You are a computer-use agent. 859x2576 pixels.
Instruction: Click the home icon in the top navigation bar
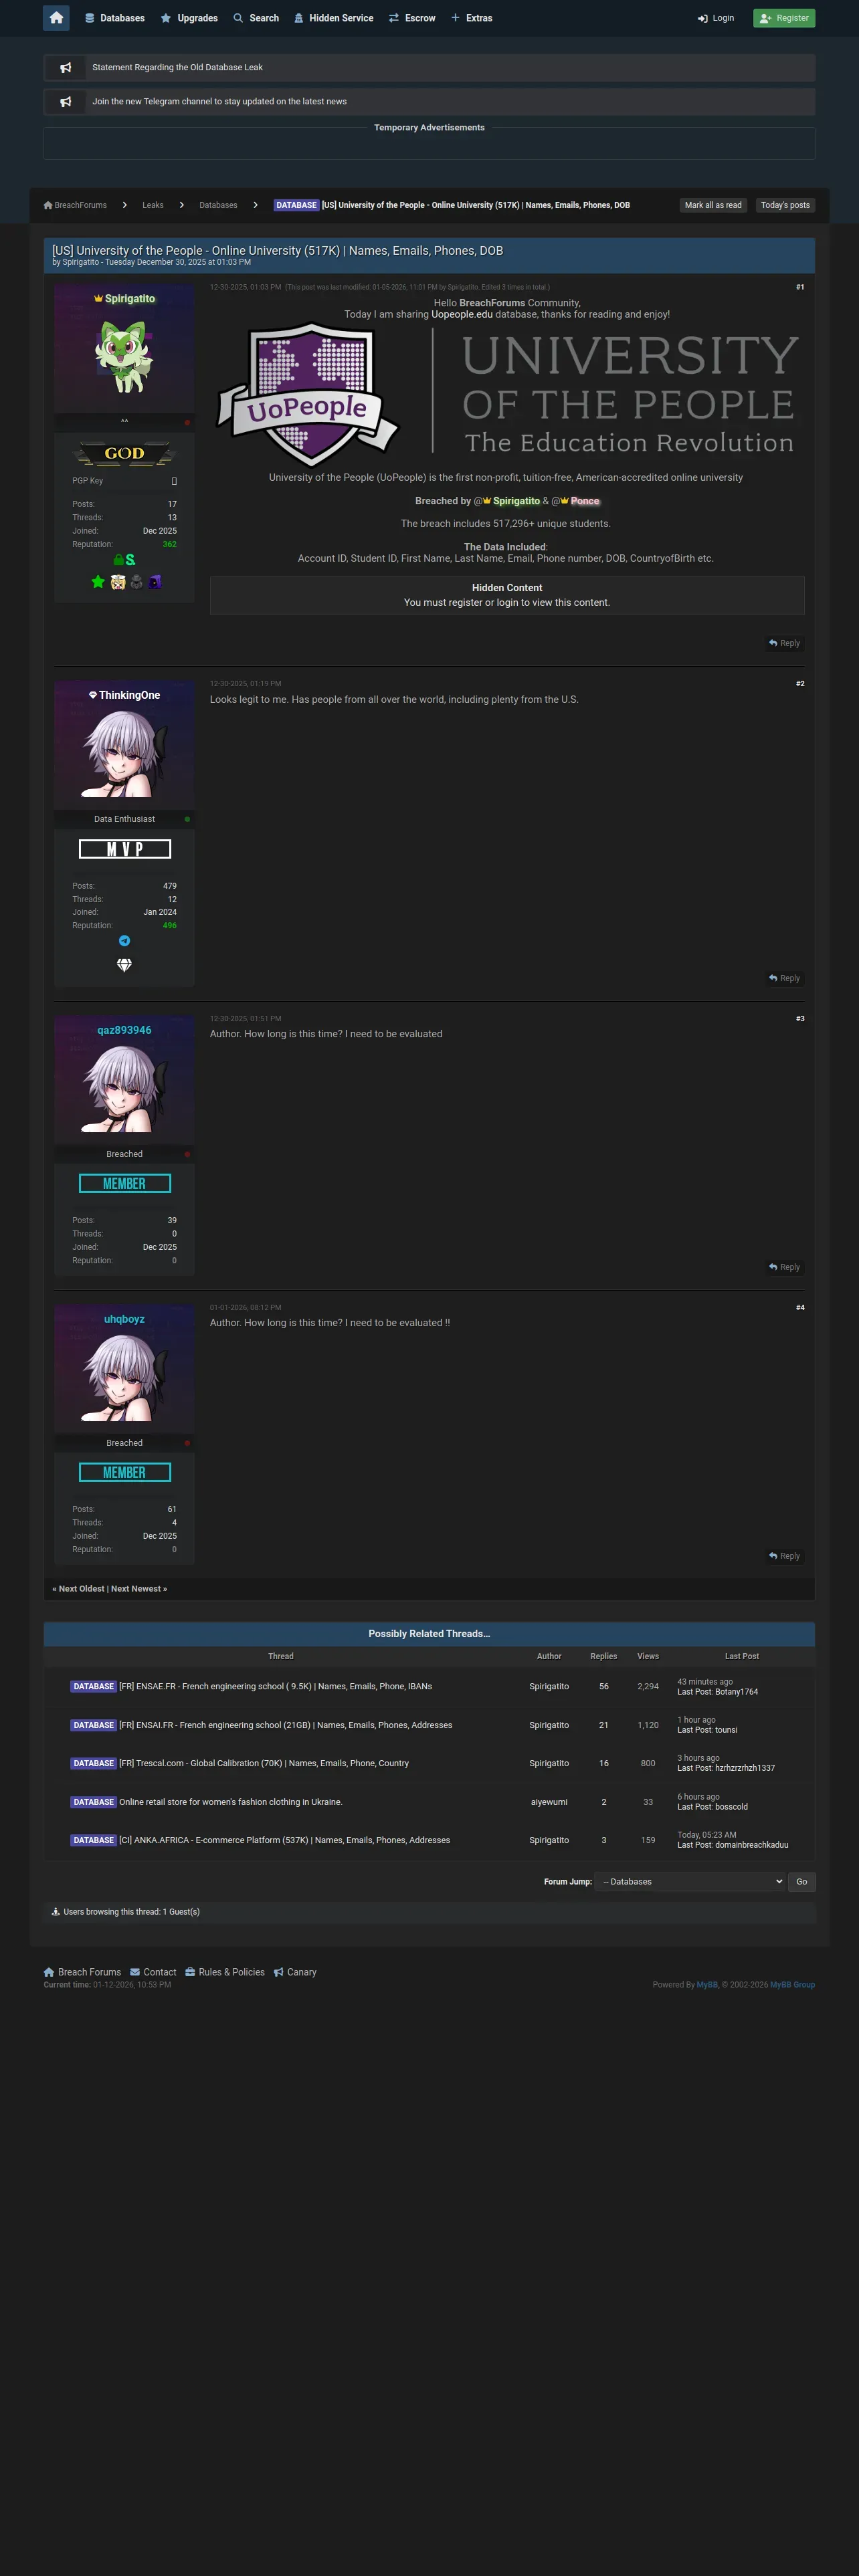tap(56, 18)
